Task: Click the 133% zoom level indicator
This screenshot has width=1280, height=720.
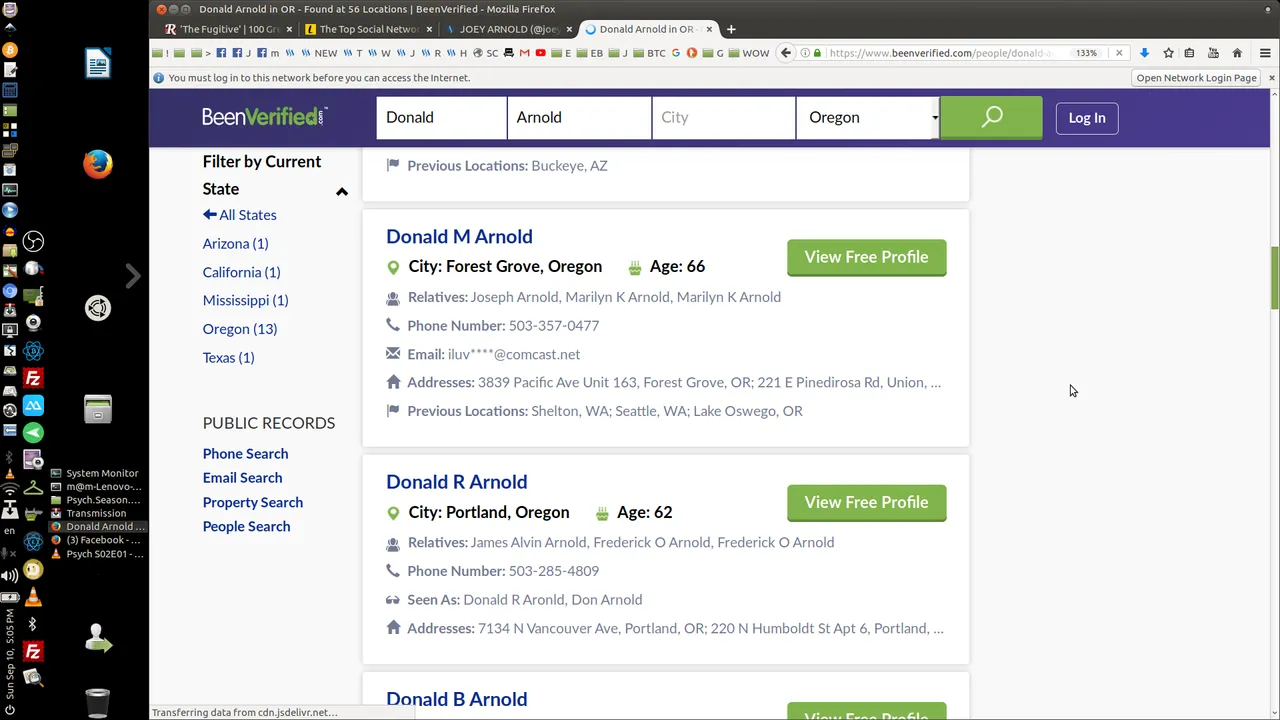Action: 1086,53
